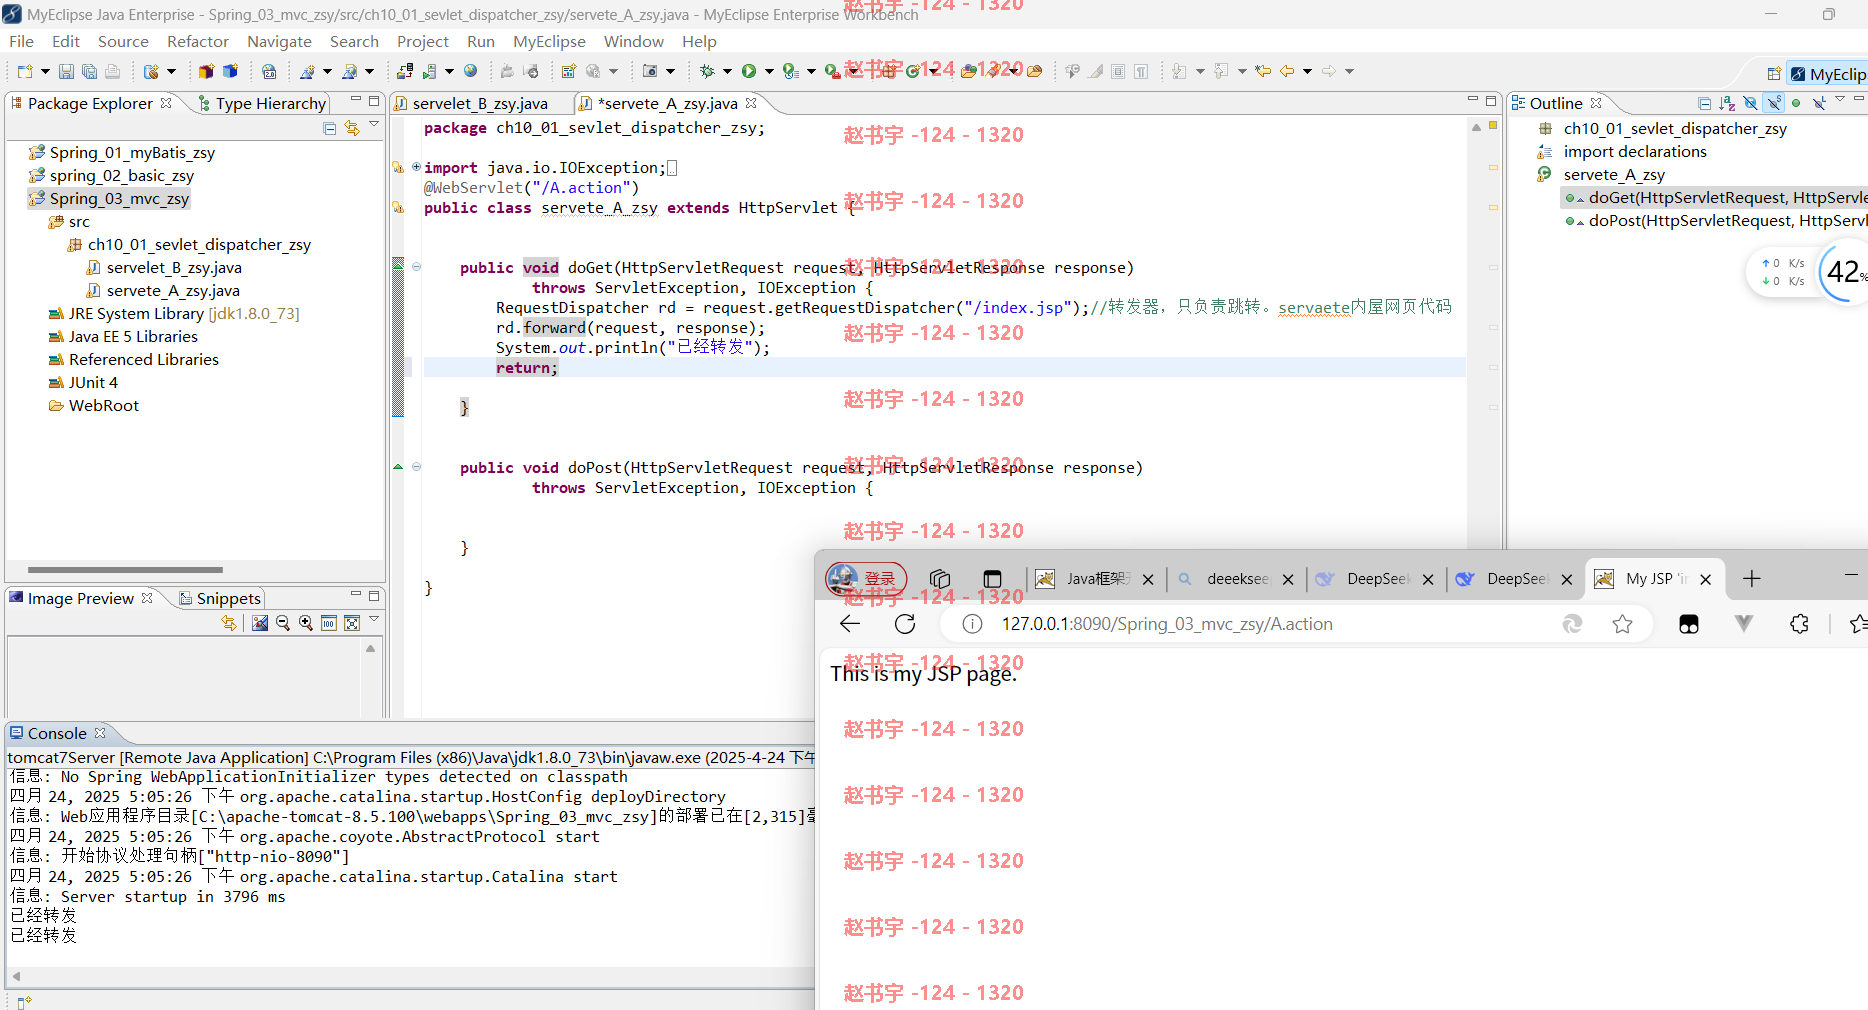Image resolution: width=1868 pixels, height=1010 pixels.
Task: Click the browser refresh button
Action: (x=905, y=624)
